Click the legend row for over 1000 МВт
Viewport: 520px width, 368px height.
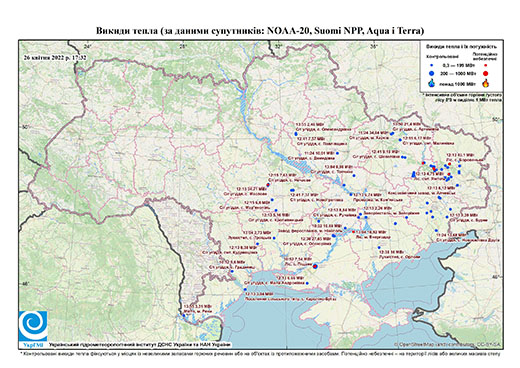click(459, 83)
